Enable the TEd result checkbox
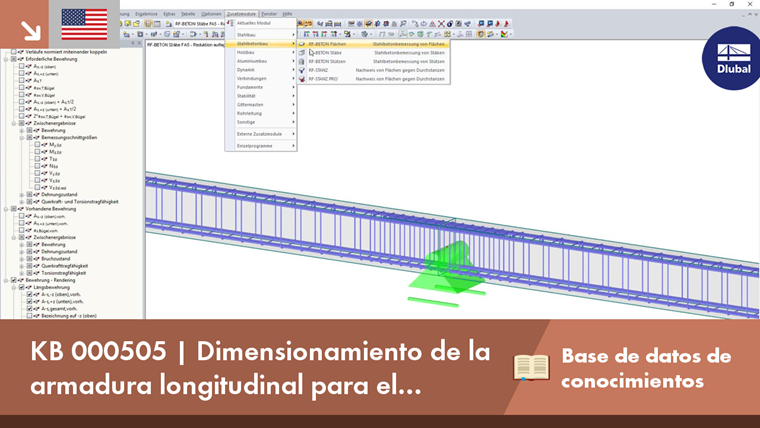 [37, 159]
